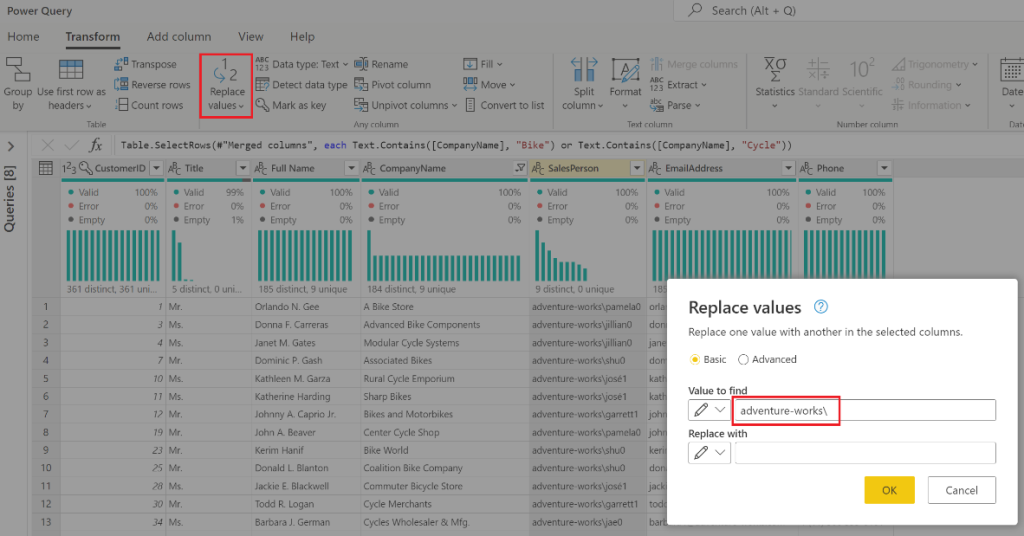Screen dimensions: 1024x536
Task: Click the Search box
Action: pyautogui.click(x=848, y=10)
